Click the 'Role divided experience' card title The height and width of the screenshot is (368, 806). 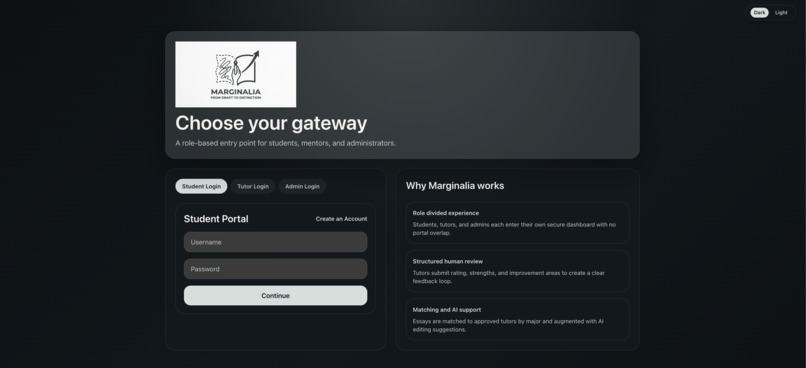pos(446,213)
